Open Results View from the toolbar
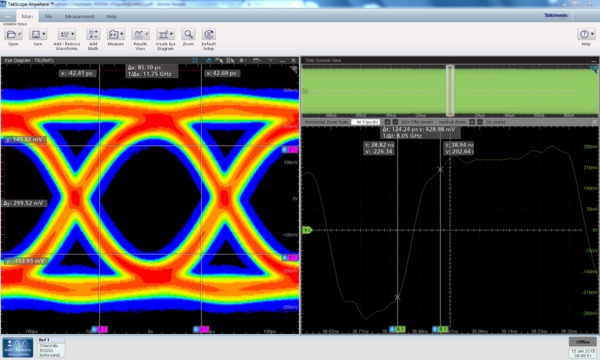The image size is (600, 360). tap(140, 34)
